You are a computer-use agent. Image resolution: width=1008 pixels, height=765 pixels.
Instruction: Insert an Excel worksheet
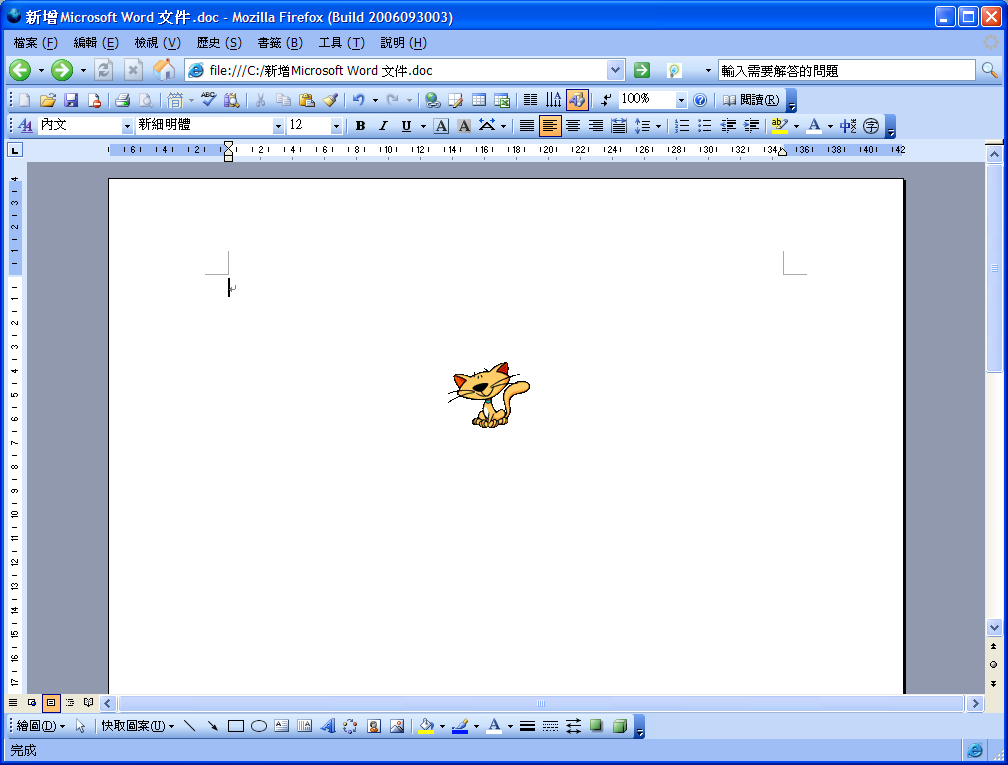click(x=502, y=100)
